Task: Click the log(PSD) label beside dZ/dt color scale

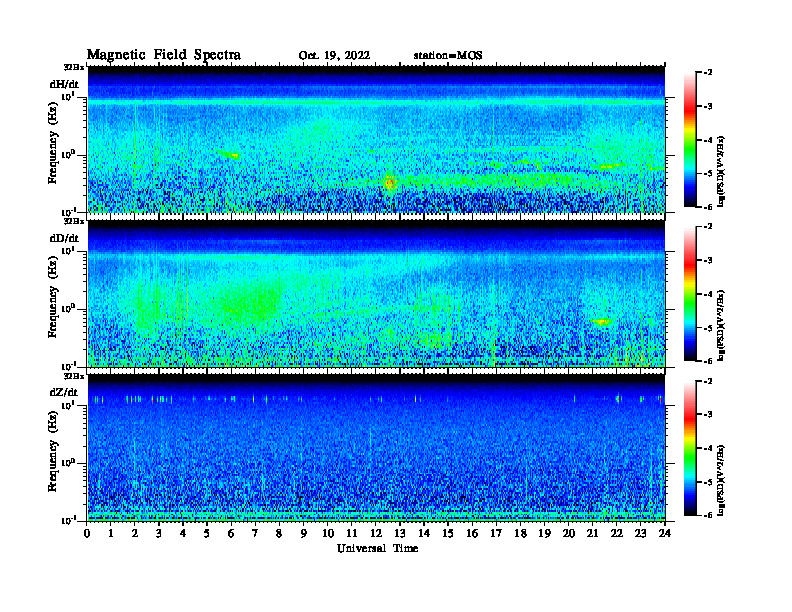Action: tap(721, 480)
